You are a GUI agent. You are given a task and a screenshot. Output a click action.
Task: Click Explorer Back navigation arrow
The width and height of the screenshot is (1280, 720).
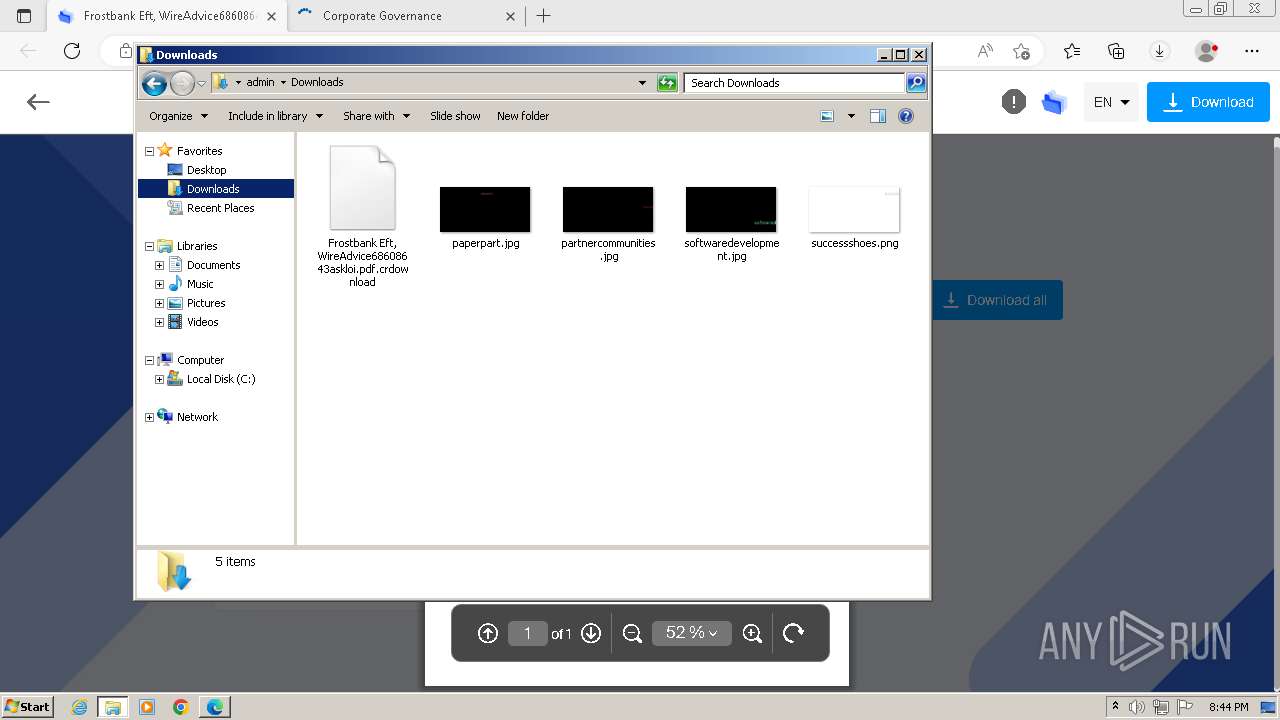coord(154,83)
